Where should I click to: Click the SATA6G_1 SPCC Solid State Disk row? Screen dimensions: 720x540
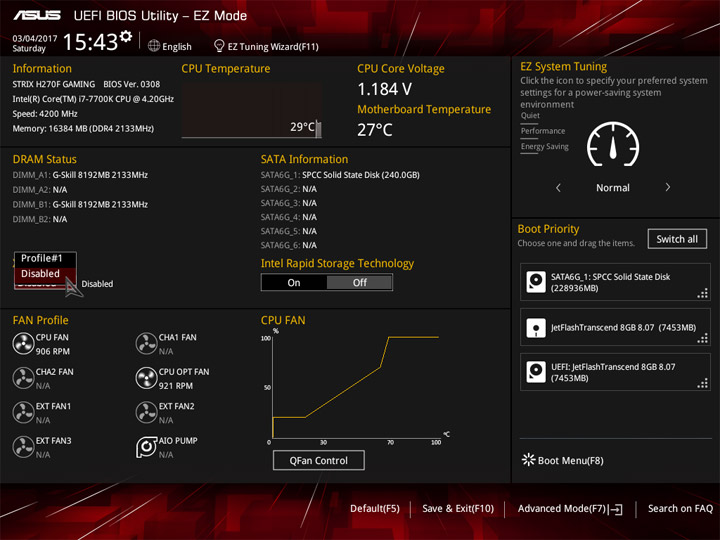[340, 175]
